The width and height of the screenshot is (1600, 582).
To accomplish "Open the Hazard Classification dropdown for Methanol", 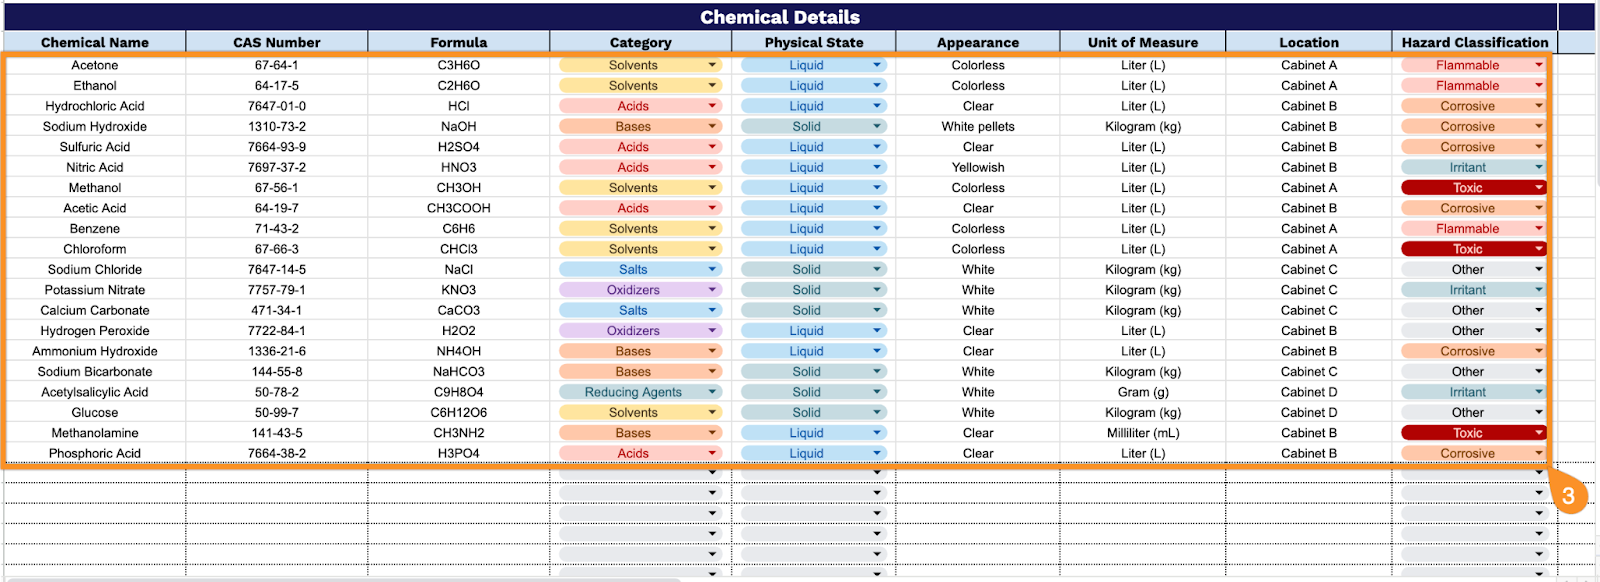I will tap(1539, 187).
